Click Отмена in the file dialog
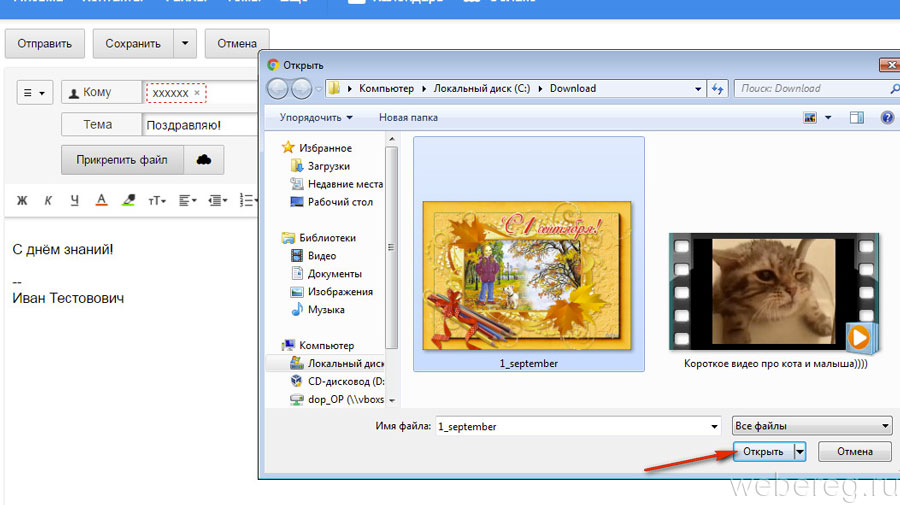This screenshot has width=900, height=505. coord(855,452)
